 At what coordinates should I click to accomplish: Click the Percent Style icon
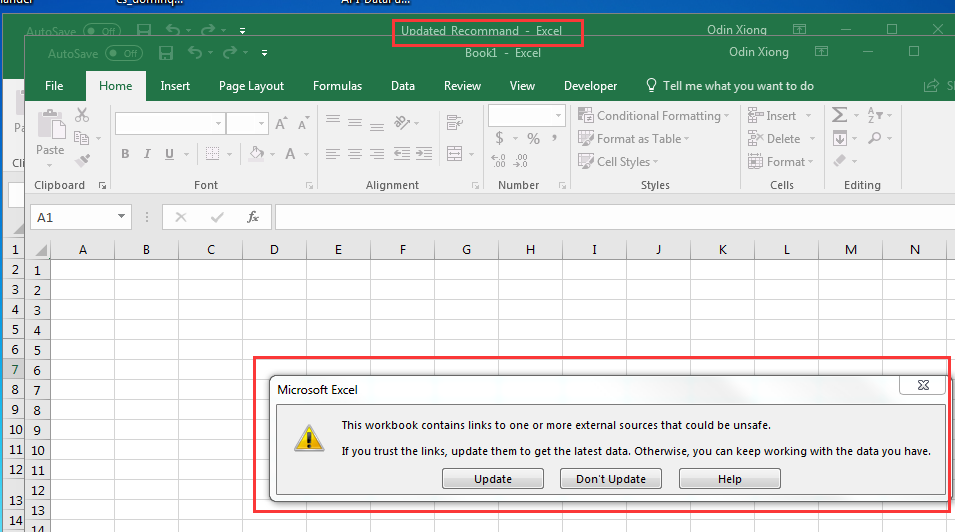(x=534, y=138)
